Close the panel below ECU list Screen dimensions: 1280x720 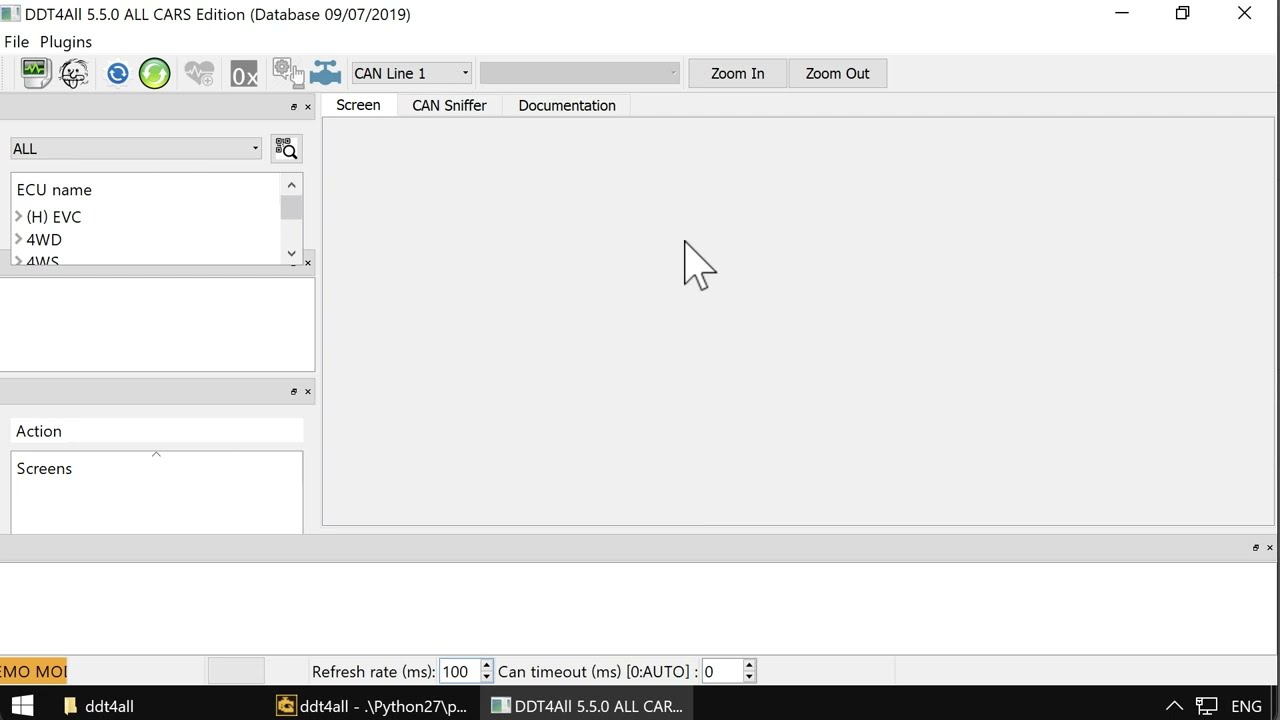tap(308, 263)
